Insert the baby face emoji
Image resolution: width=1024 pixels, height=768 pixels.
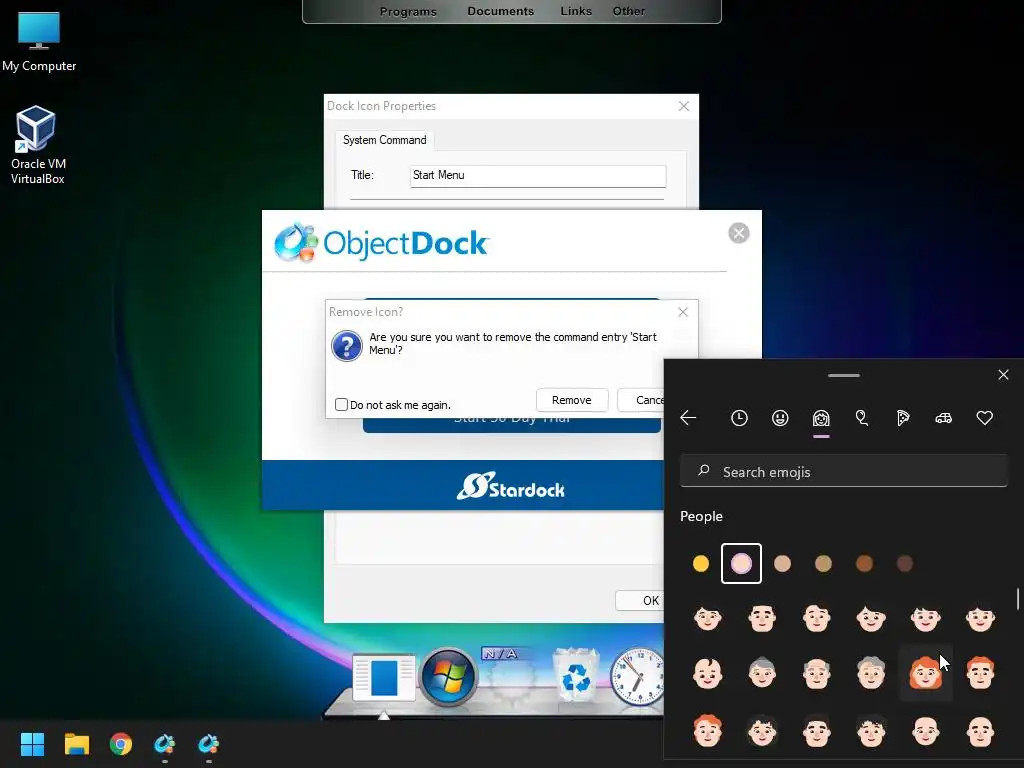707,673
